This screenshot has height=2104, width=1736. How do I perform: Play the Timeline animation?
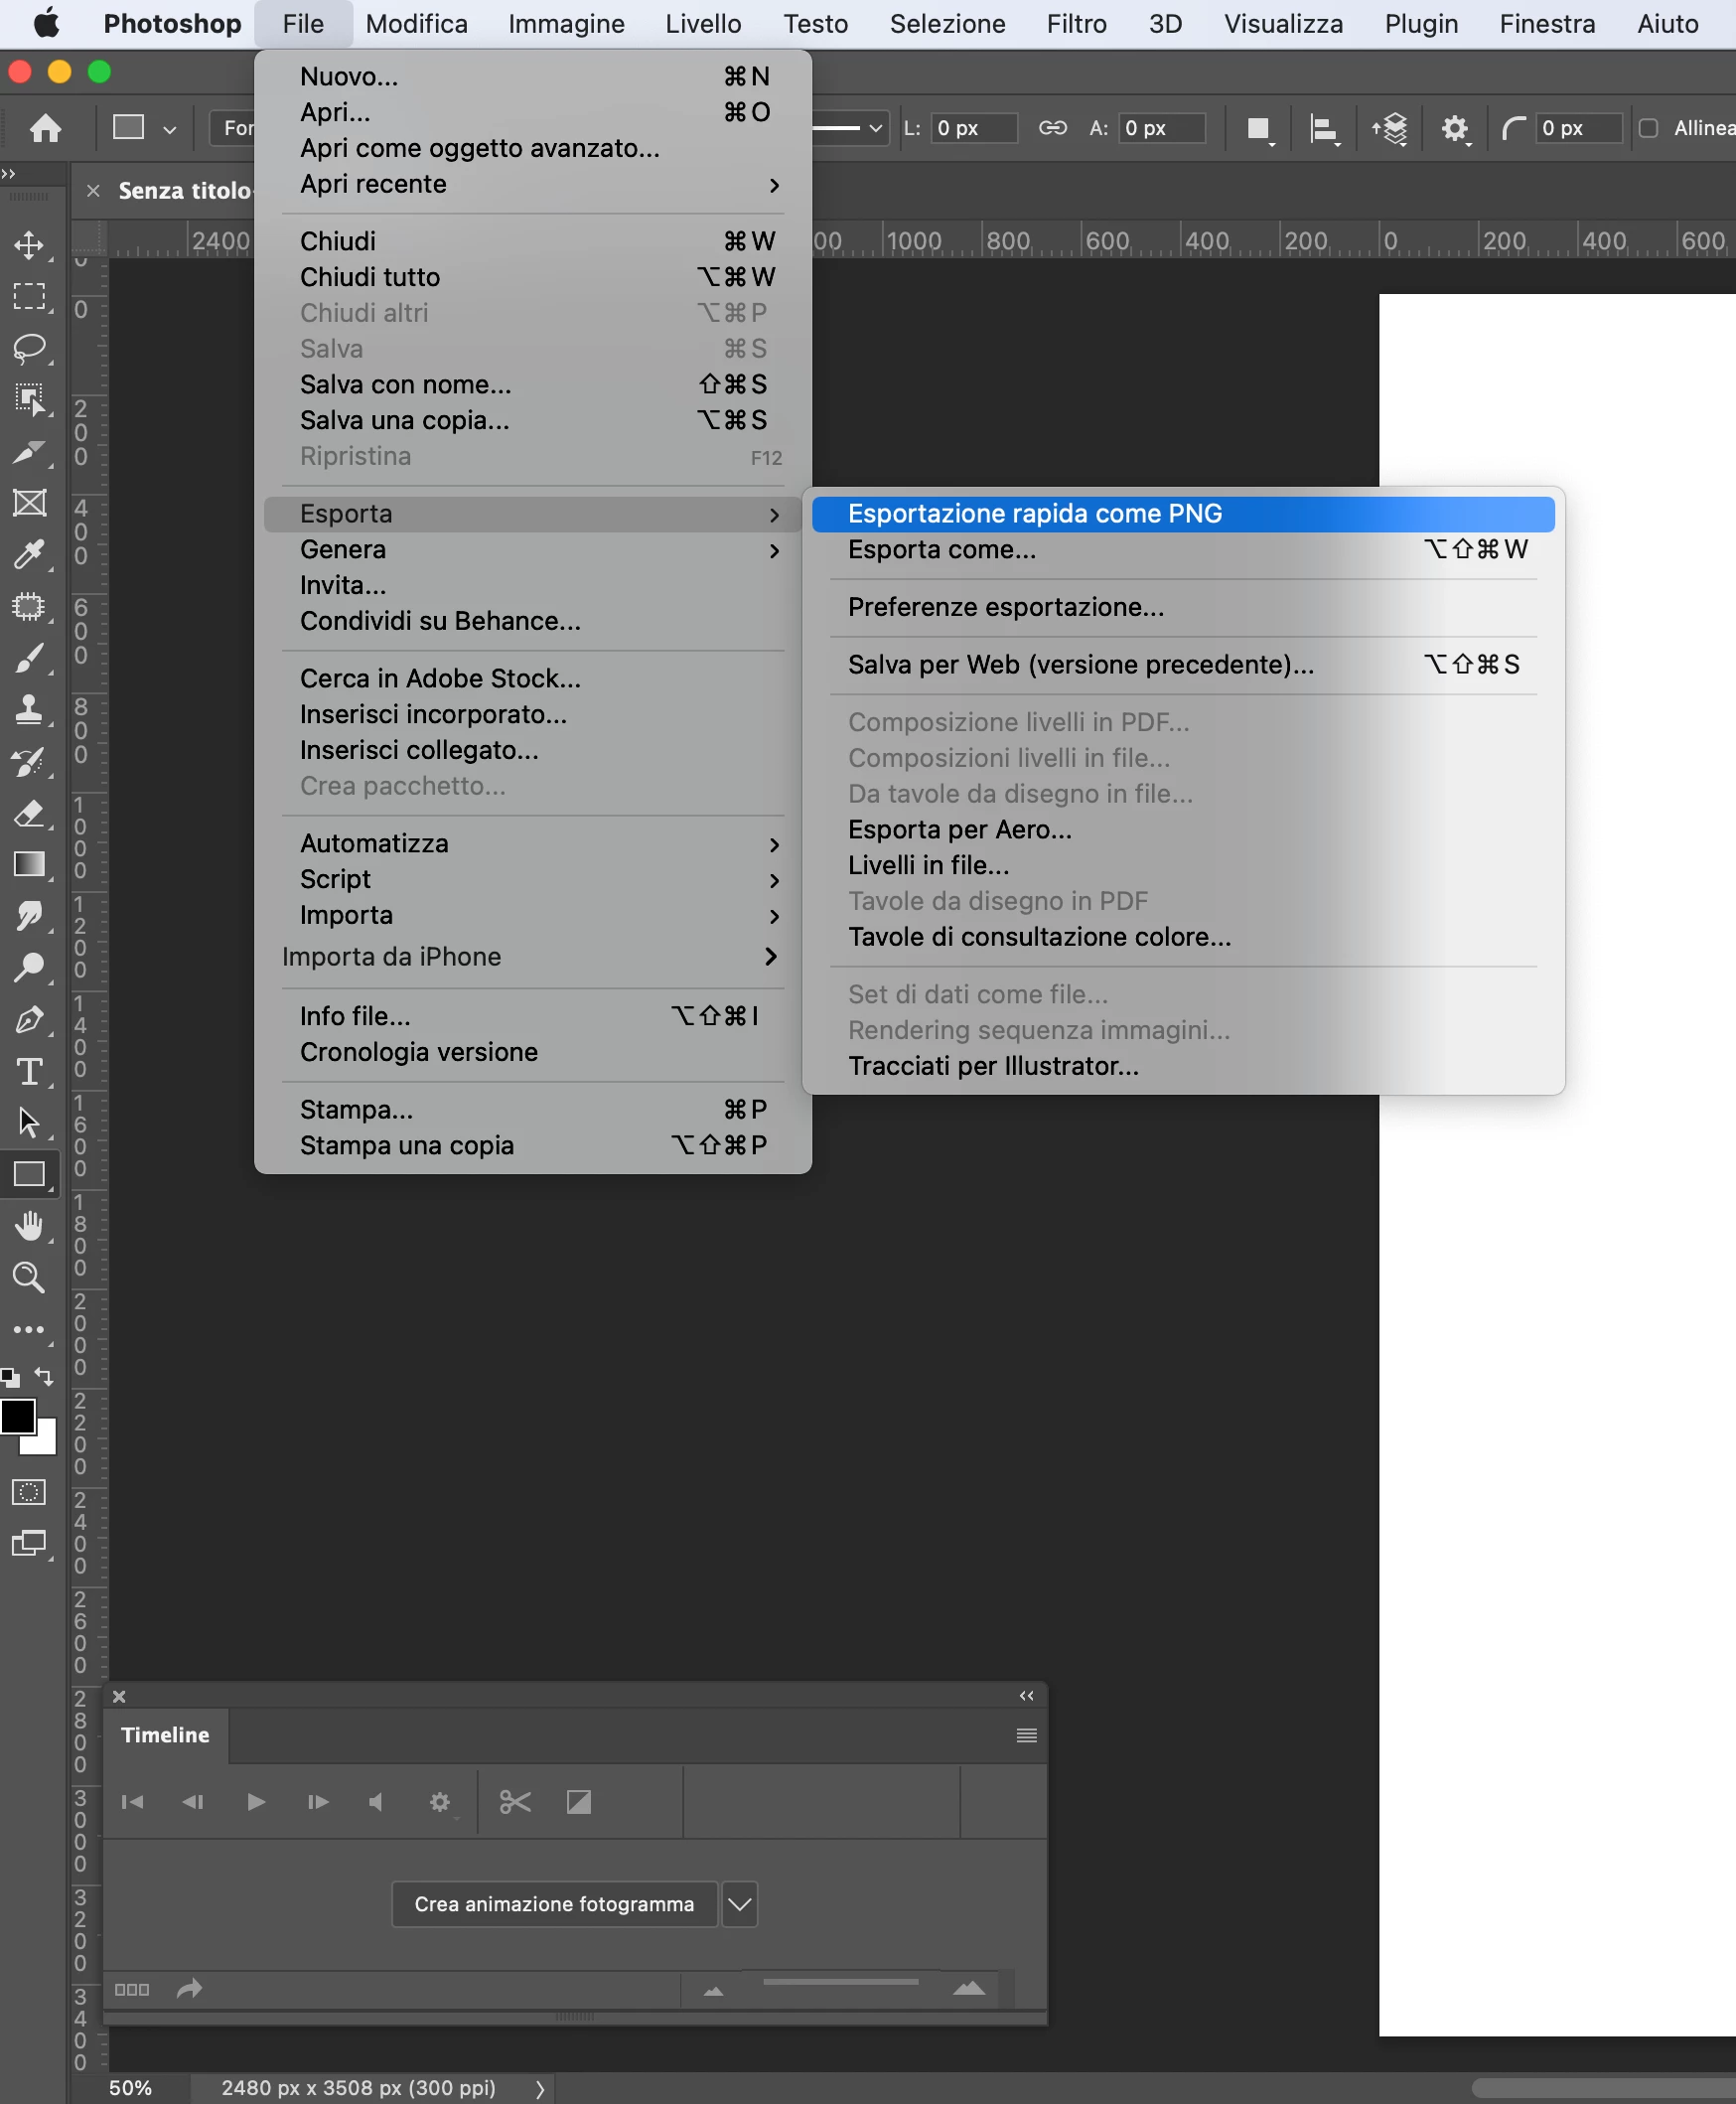256,1802
